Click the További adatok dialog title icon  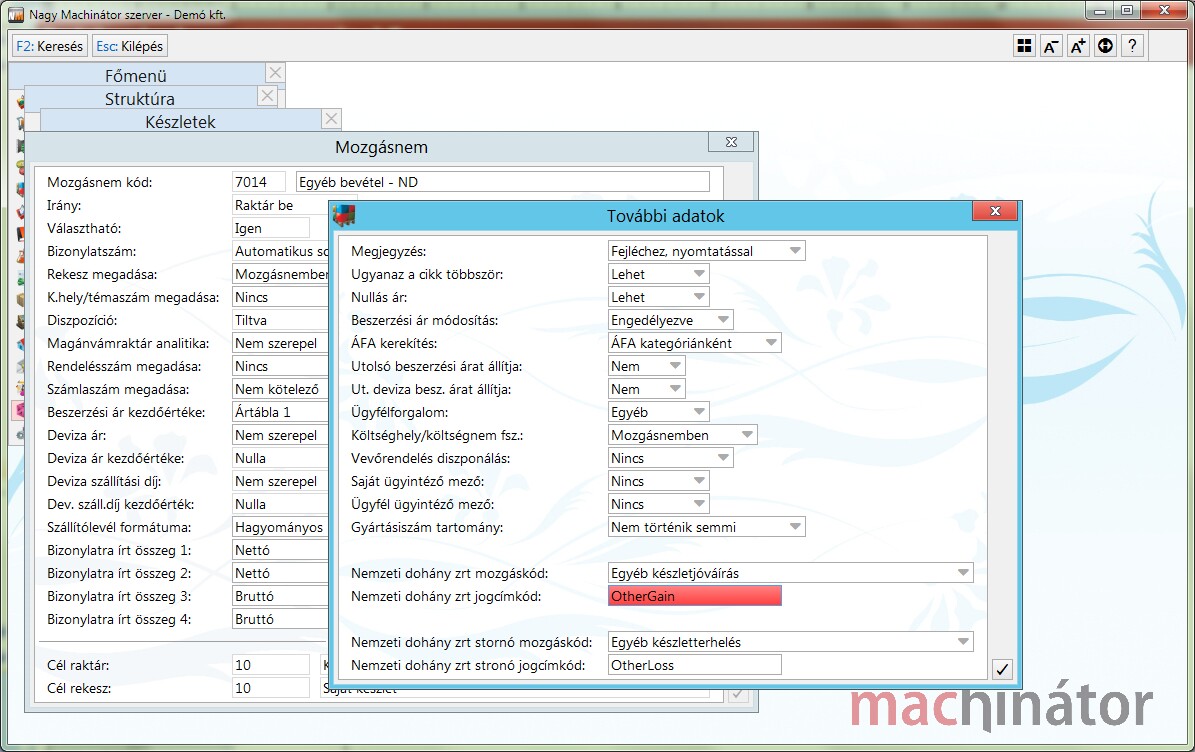point(344,216)
